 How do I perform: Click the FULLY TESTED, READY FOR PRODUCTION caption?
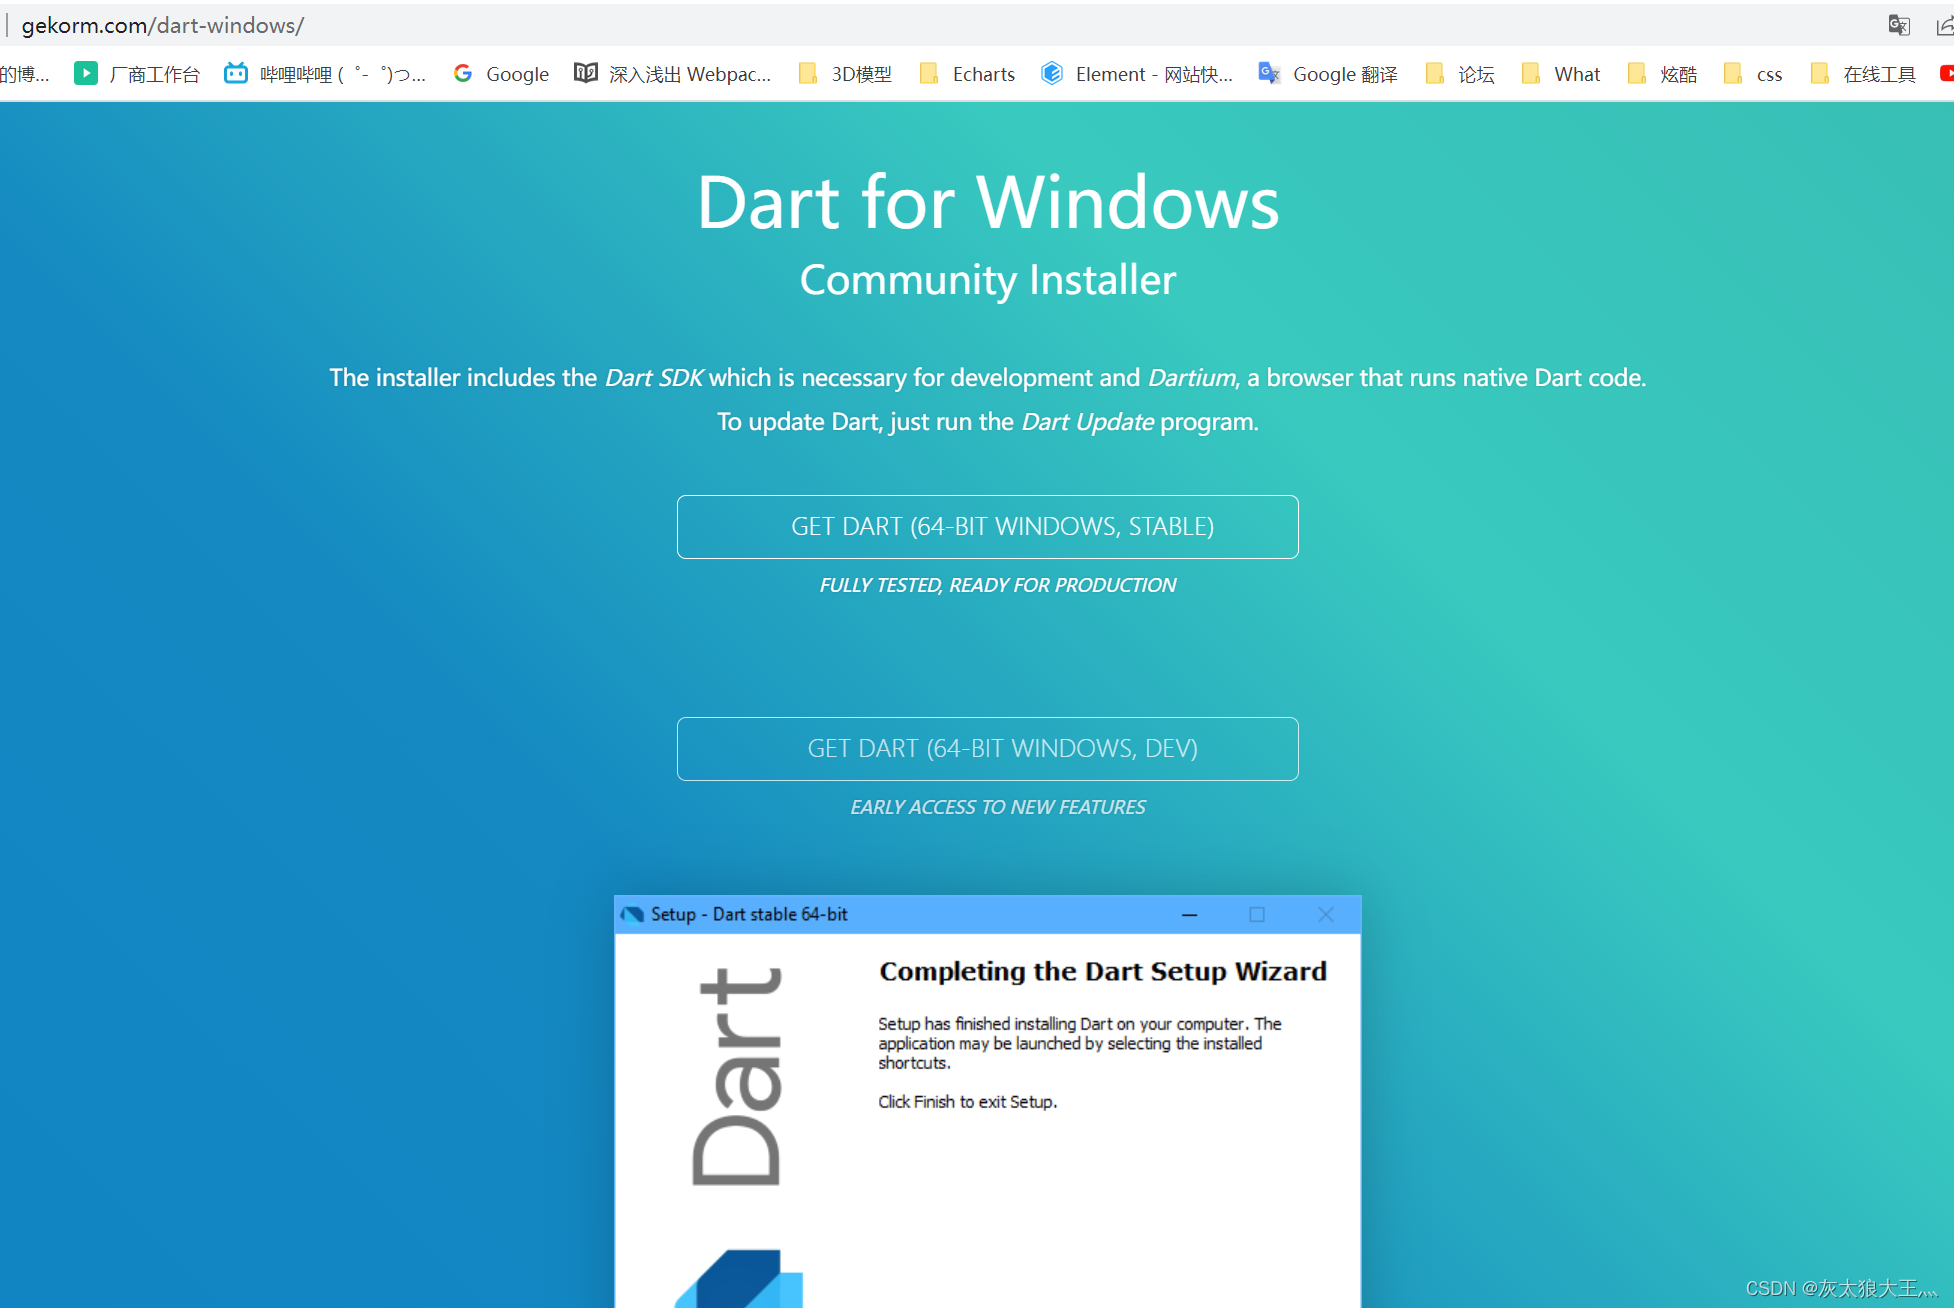(998, 585)
